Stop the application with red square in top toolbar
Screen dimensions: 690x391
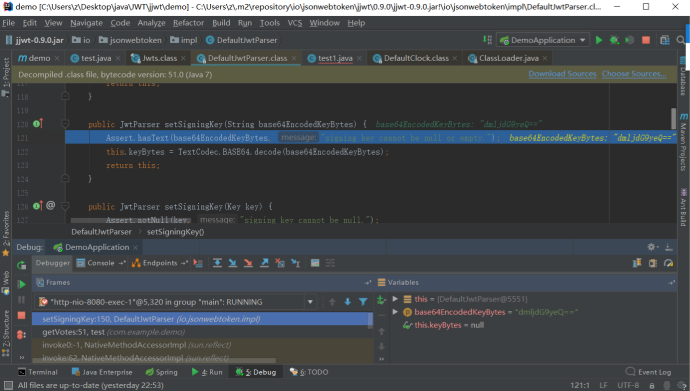tap(646, 40)
